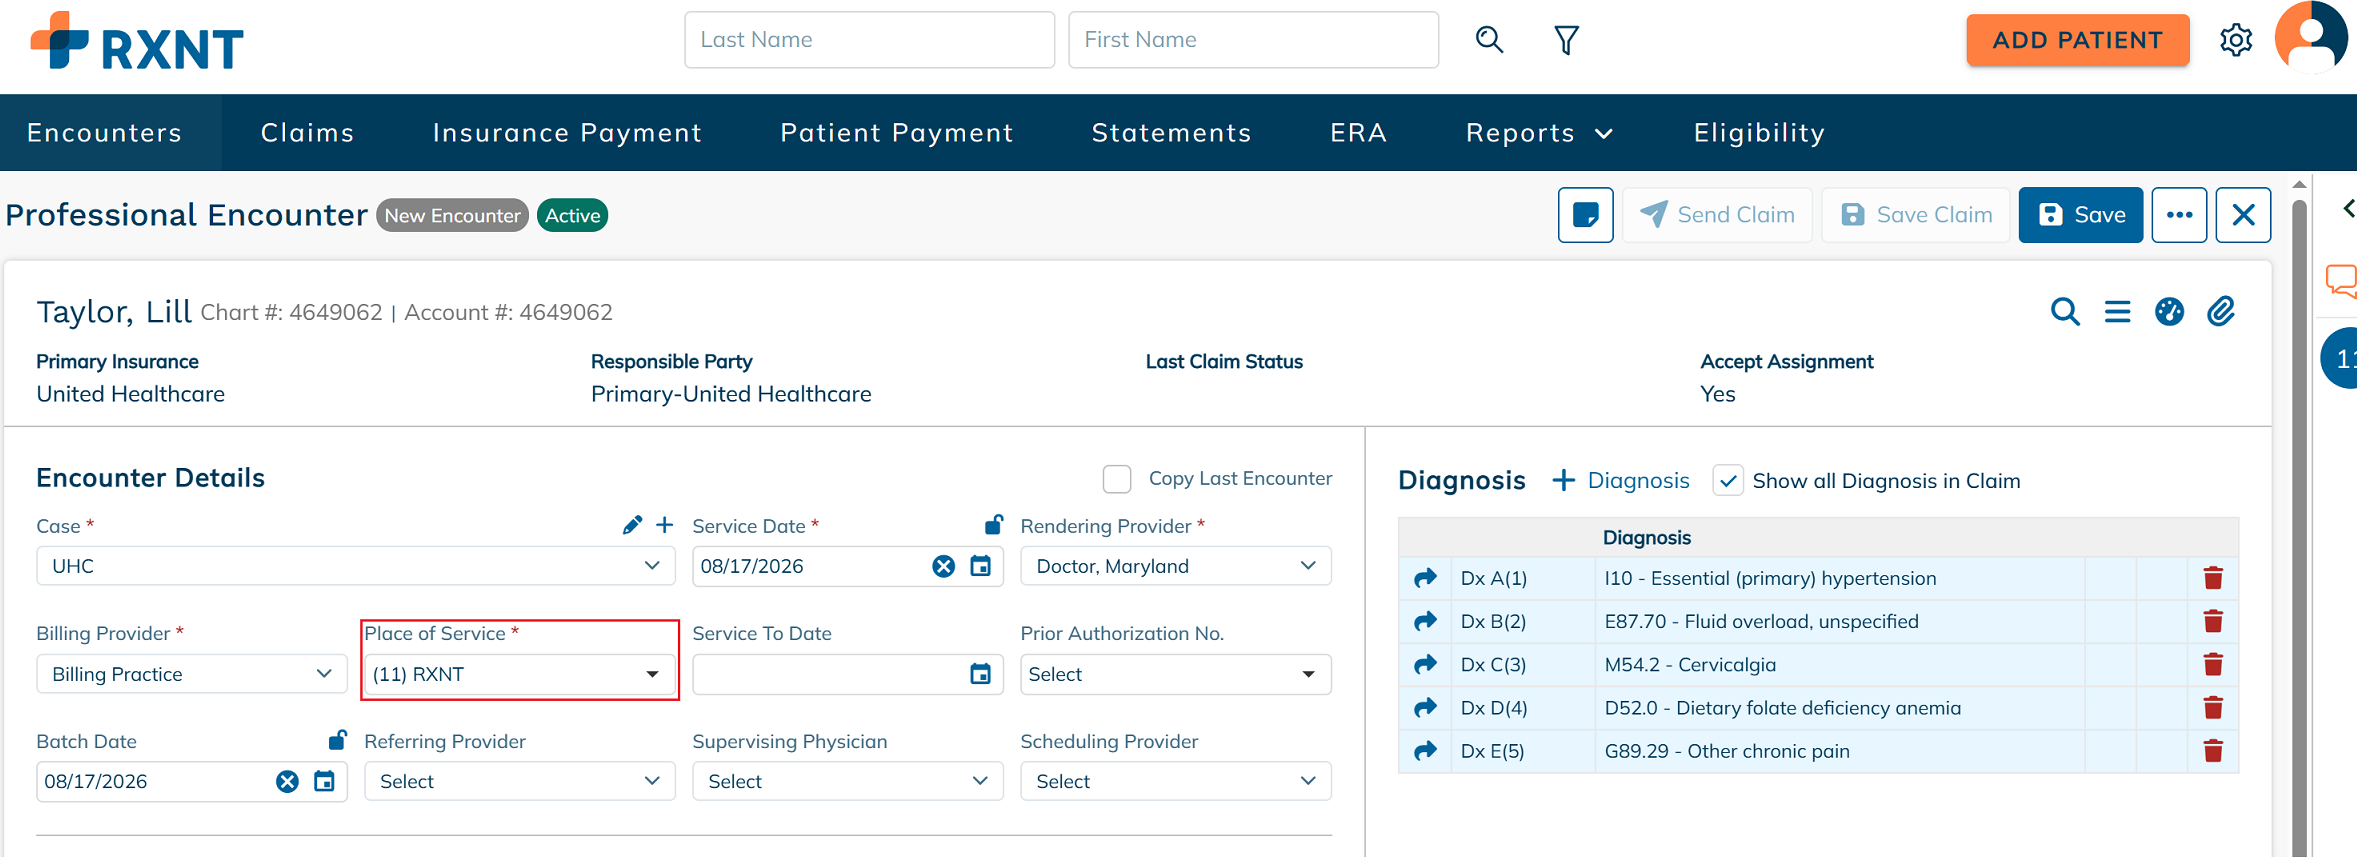
Task: Click the Send Claim button
Action: [x=1717, y=215]
